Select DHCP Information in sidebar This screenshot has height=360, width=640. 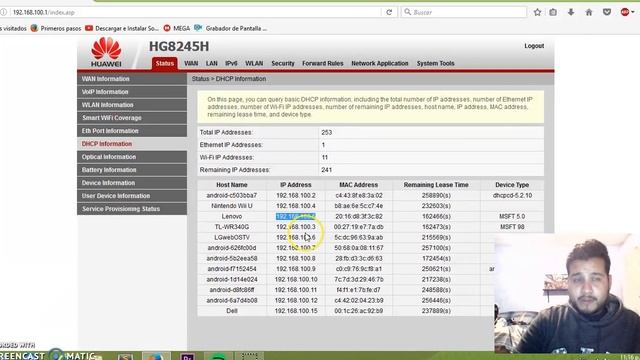coord(132,144)
